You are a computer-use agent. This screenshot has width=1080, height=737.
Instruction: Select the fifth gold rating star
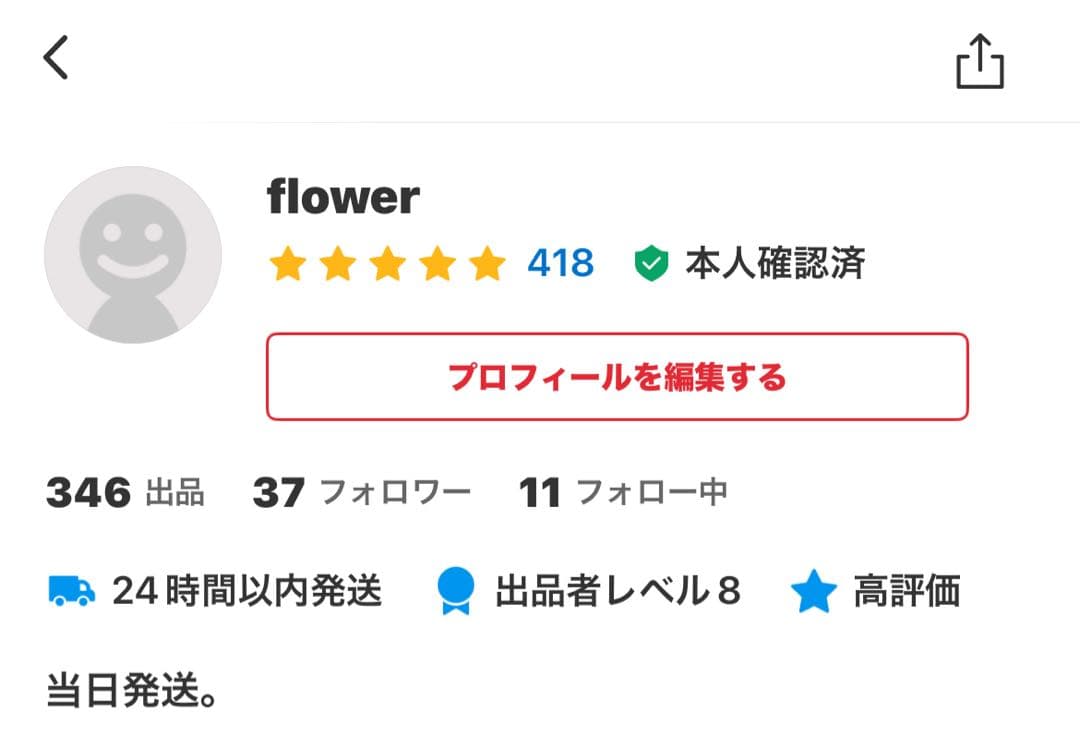click(x=487, y=264)
